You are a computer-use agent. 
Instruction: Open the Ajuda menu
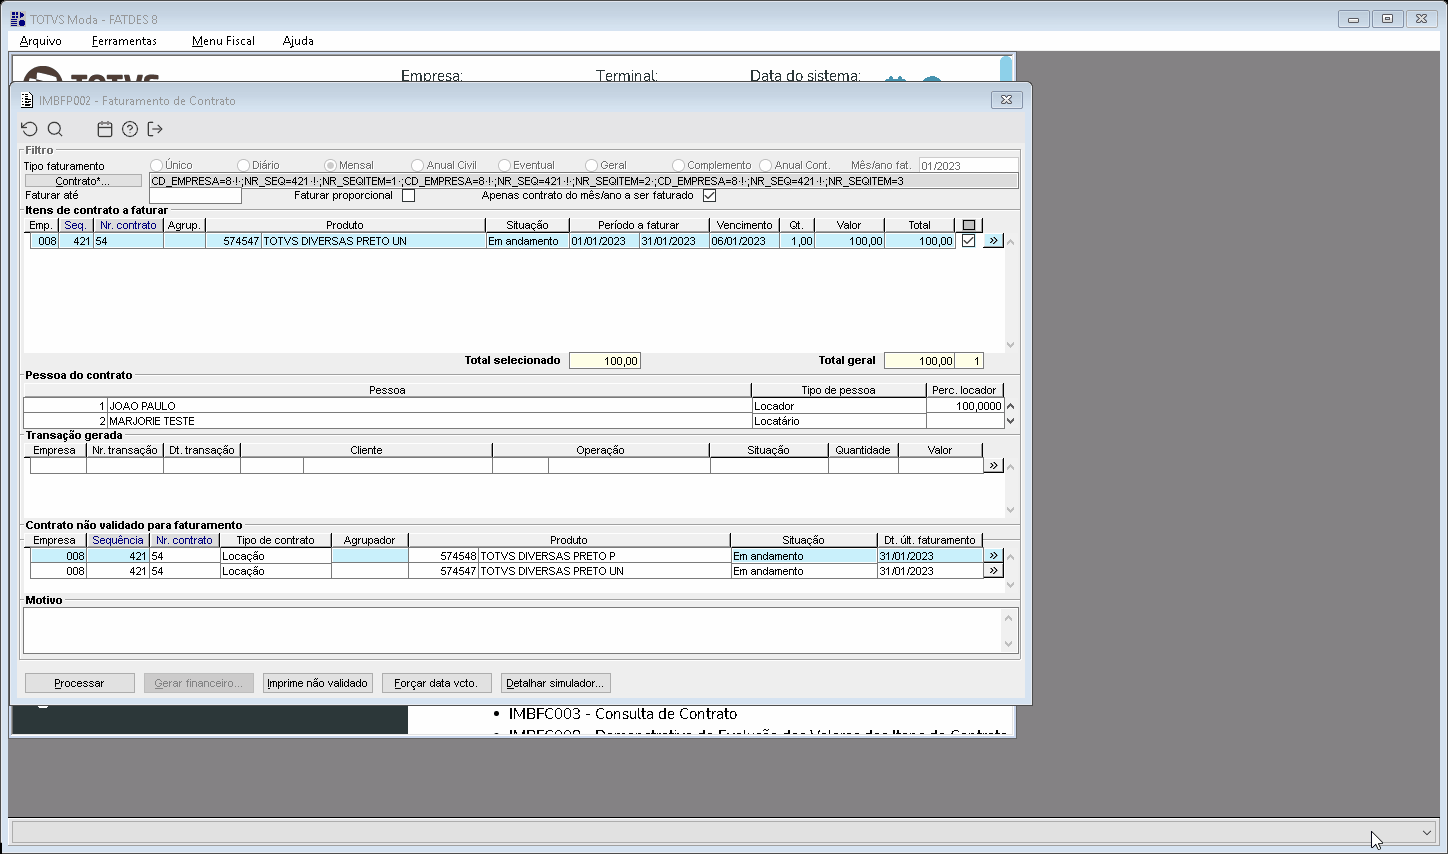coord(298,41)
